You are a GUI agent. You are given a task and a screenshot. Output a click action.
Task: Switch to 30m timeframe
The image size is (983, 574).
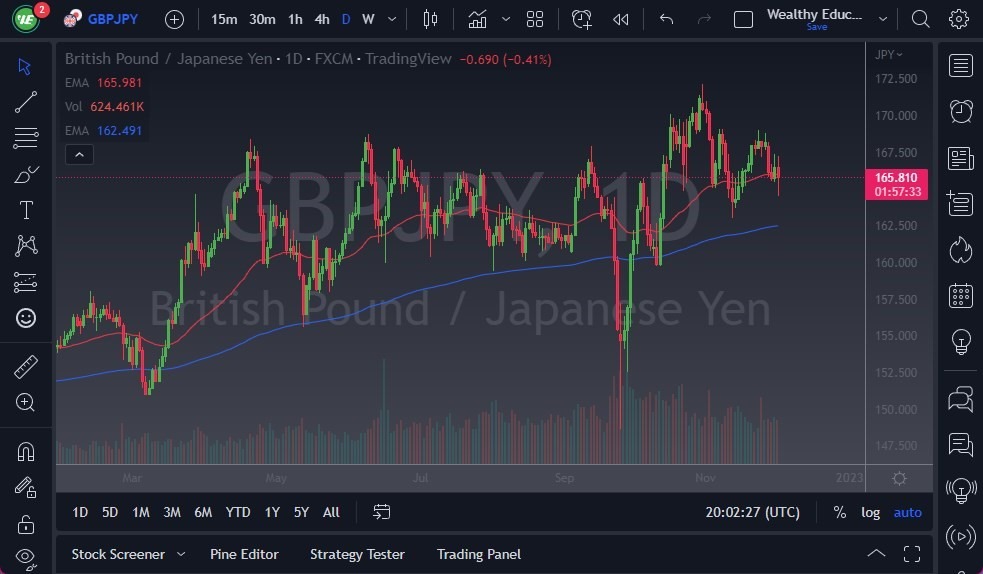click(262, 19)
